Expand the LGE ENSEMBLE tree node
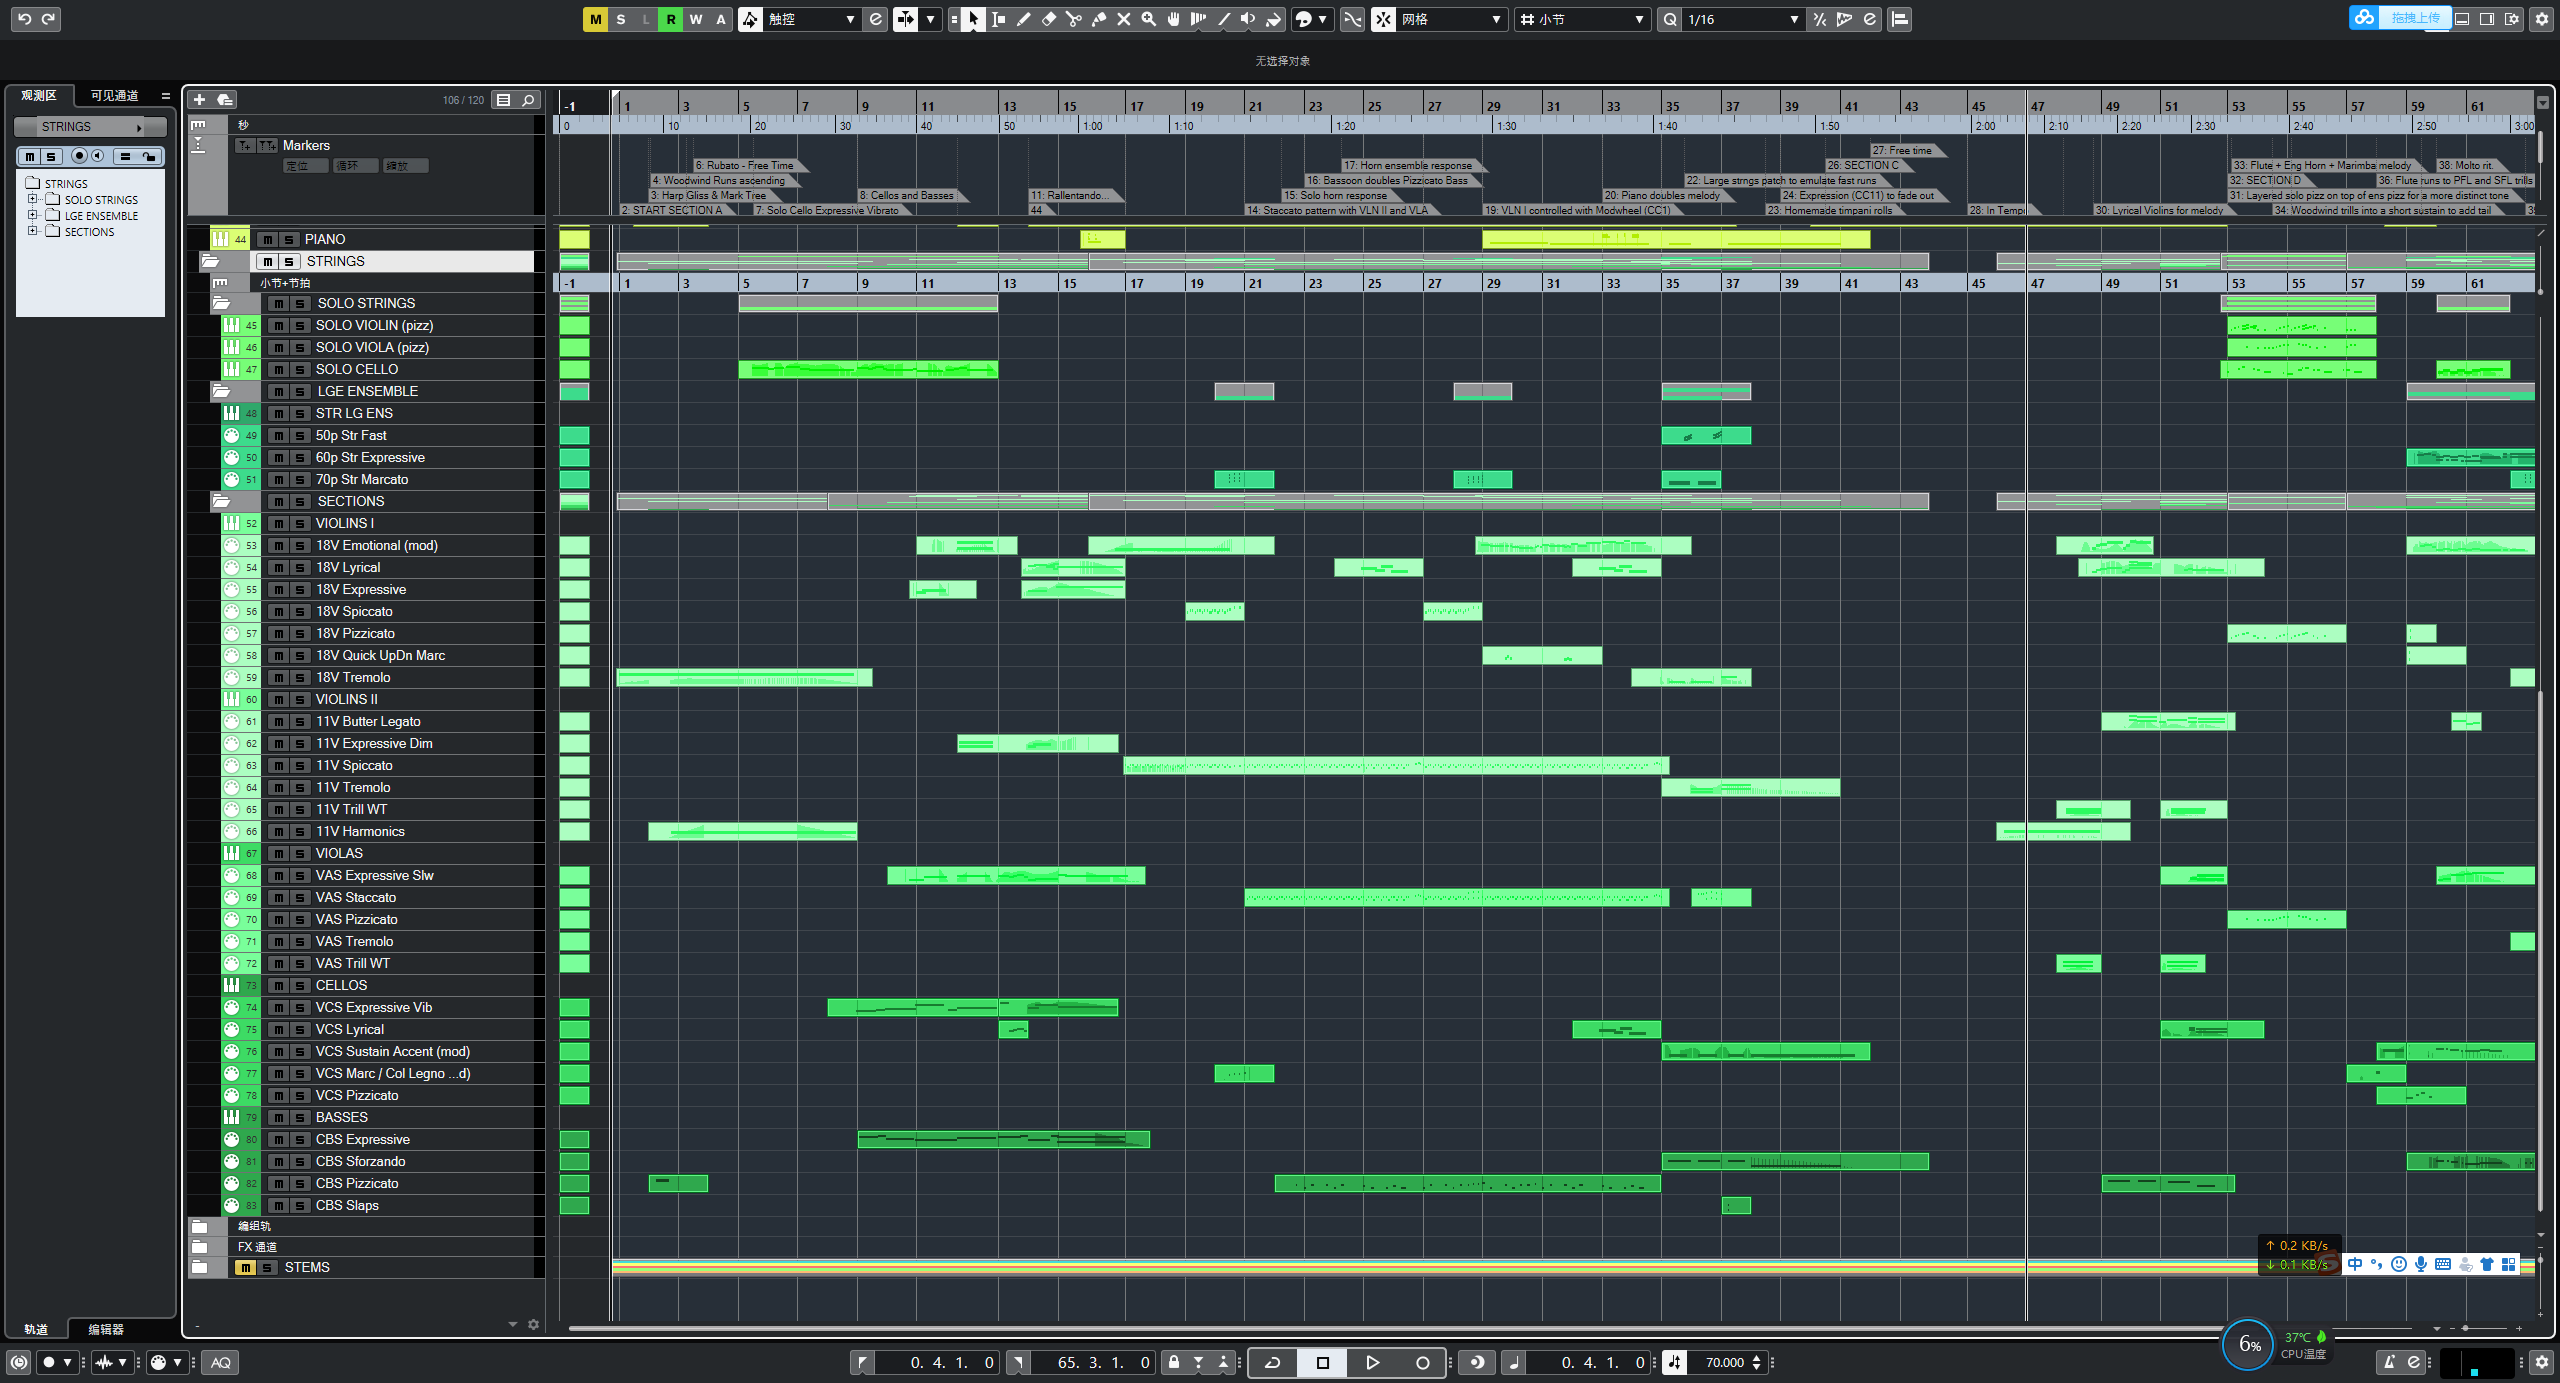2560x1383 pixels. tap(32, 215)
